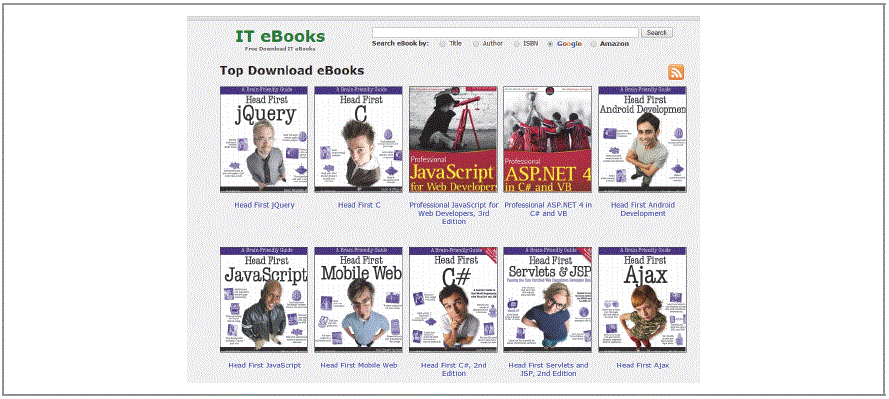Follow the Head First C title link
The width and height of the screenshot is (889, 399).
tap(359, 205)
